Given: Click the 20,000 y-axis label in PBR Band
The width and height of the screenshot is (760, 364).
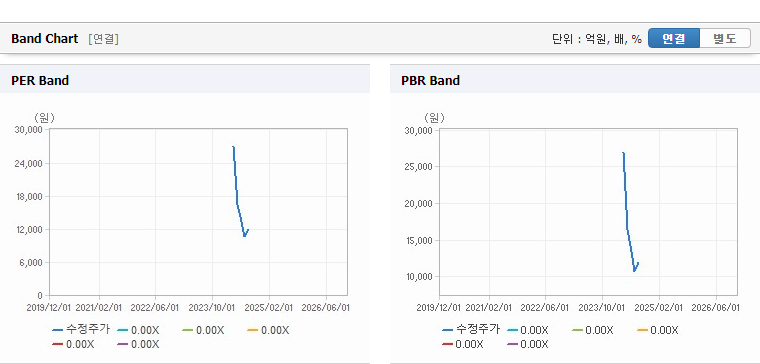Looking at the screenshot, I should 420,203.
